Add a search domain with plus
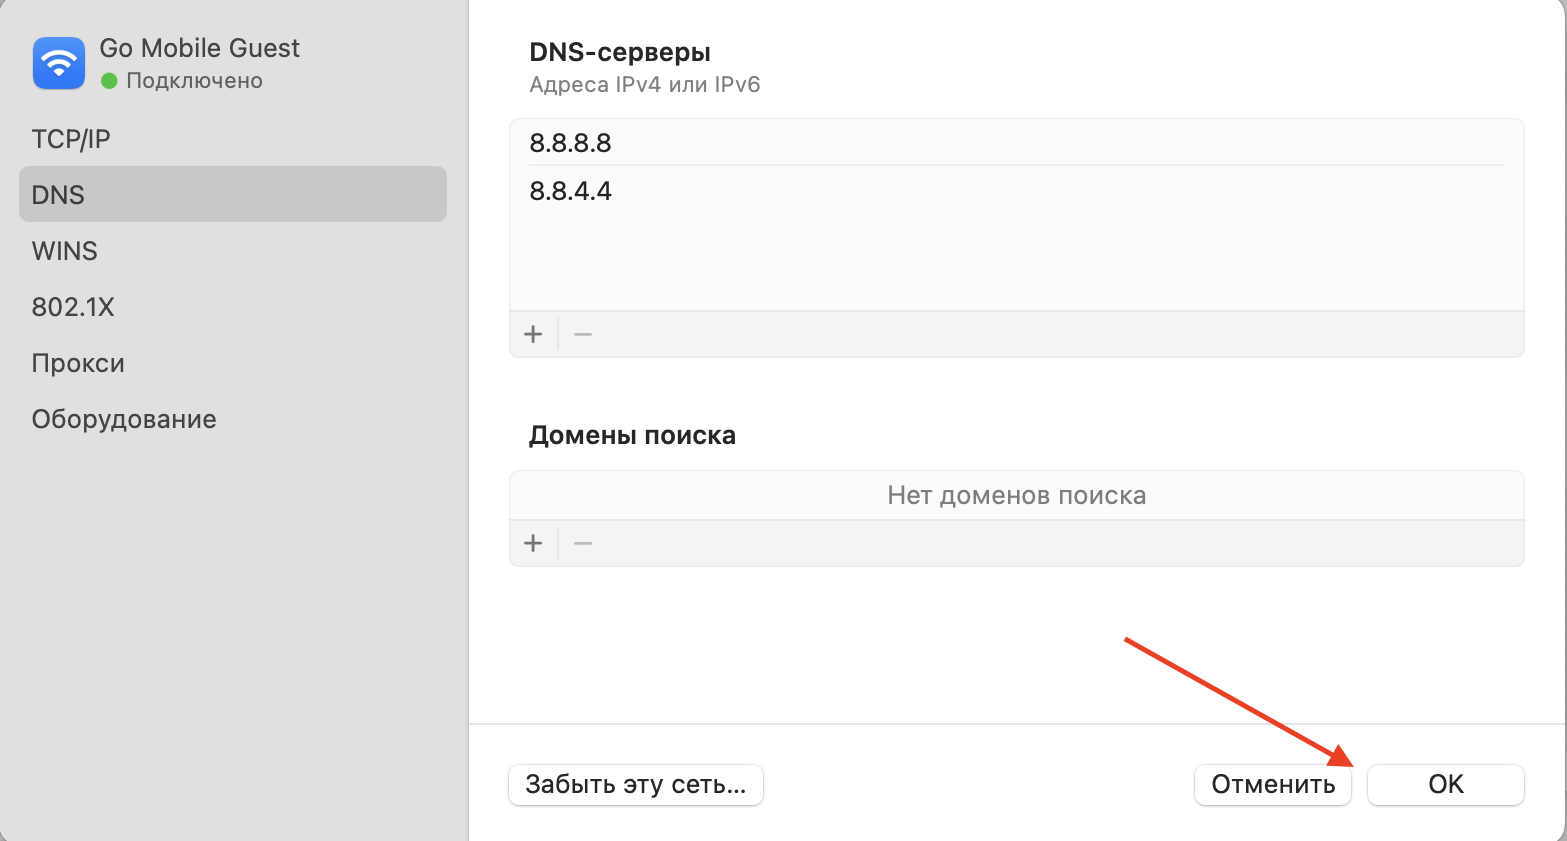The image size is (1567, 841). click(533, 543)
